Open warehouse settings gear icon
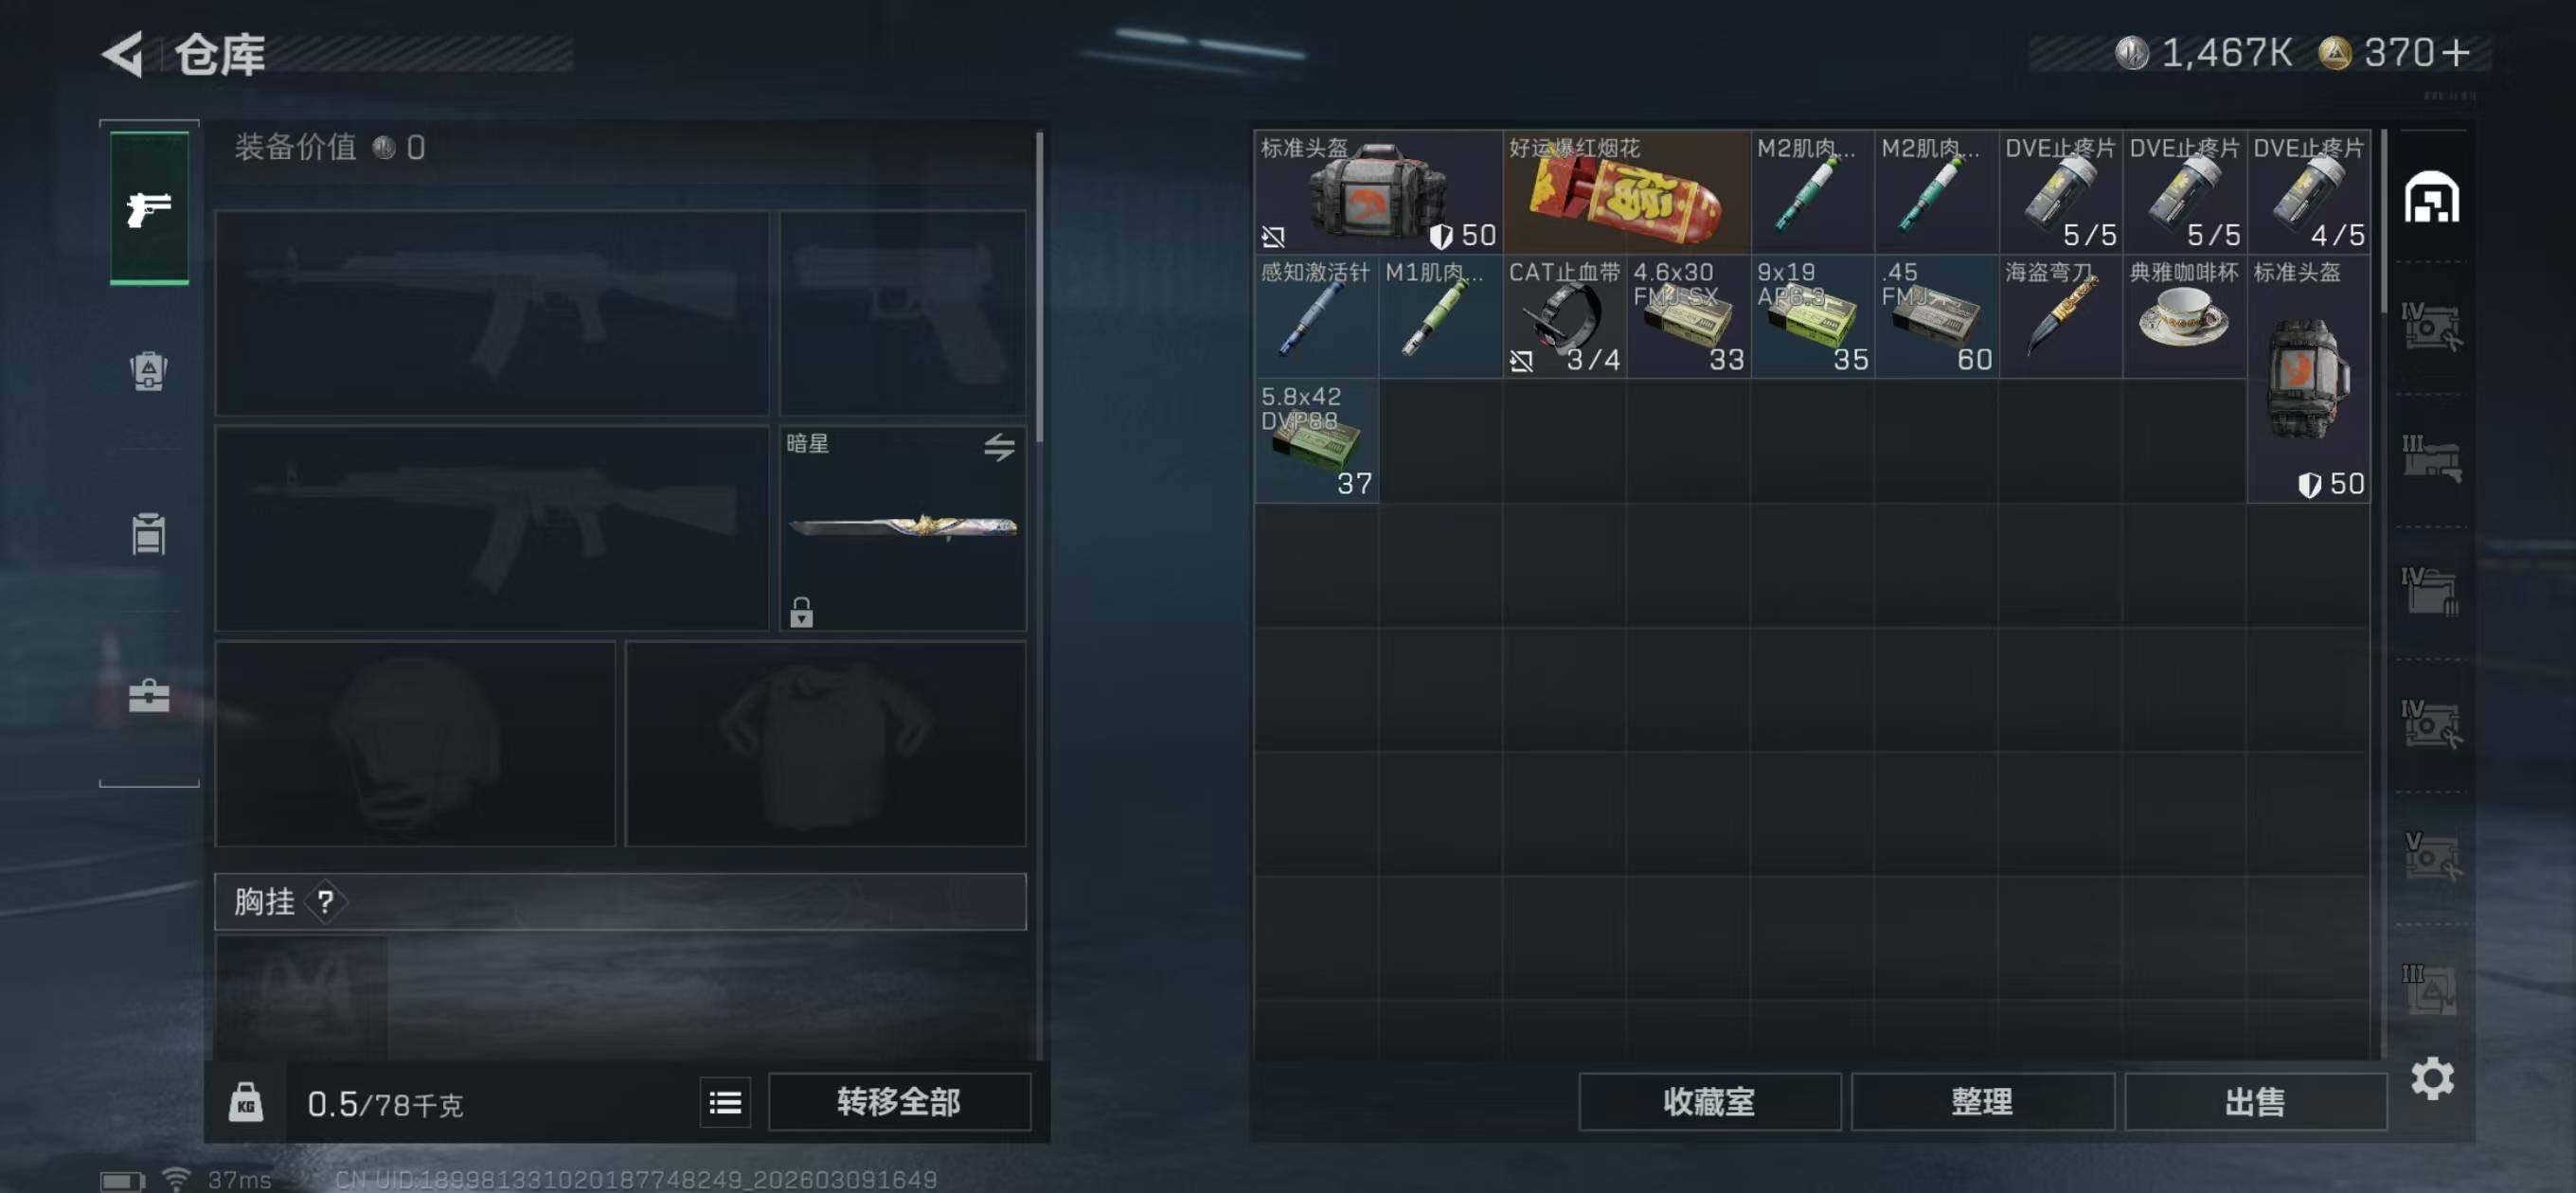2576x1193 pixels. (2432, 1078)
